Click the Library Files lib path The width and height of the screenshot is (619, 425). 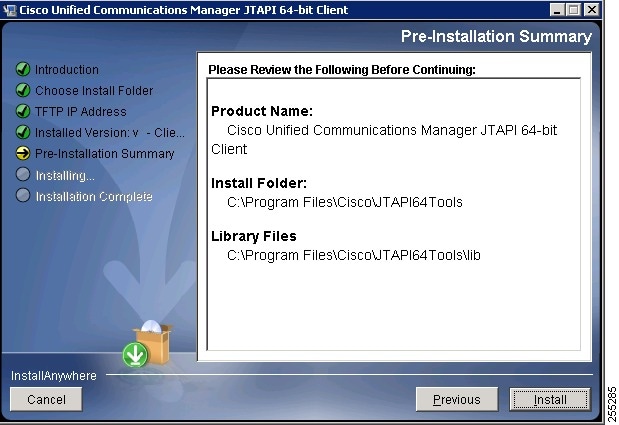[x=354, y=255]
